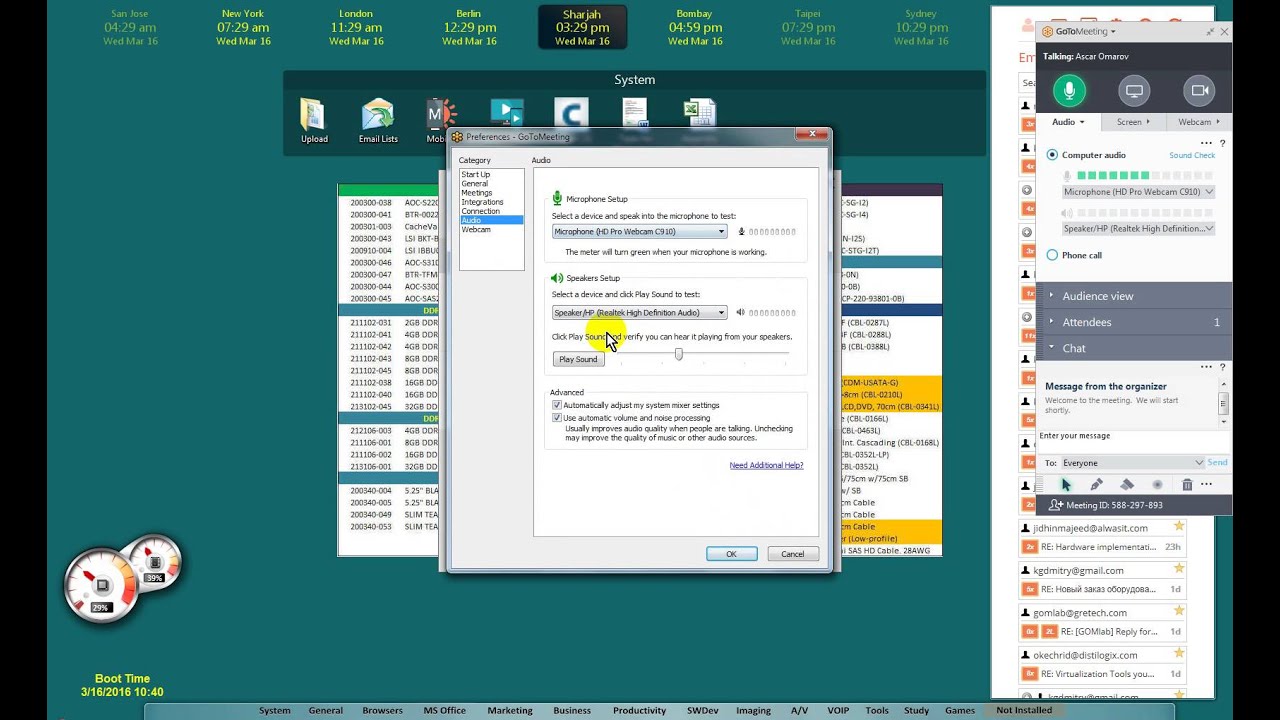The width and height of the screenshot is (1280, 720).
Task: Click the chat message scrollbar
Action: pos(1223,403)
